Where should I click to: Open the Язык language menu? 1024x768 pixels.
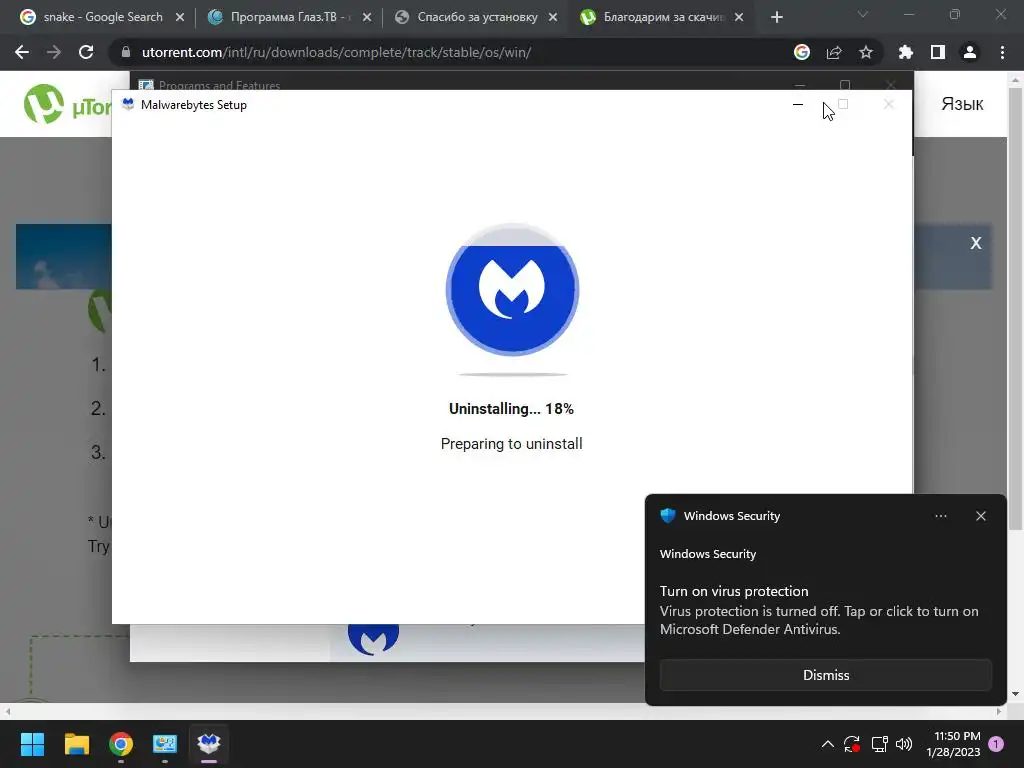(x=962, y=104)
